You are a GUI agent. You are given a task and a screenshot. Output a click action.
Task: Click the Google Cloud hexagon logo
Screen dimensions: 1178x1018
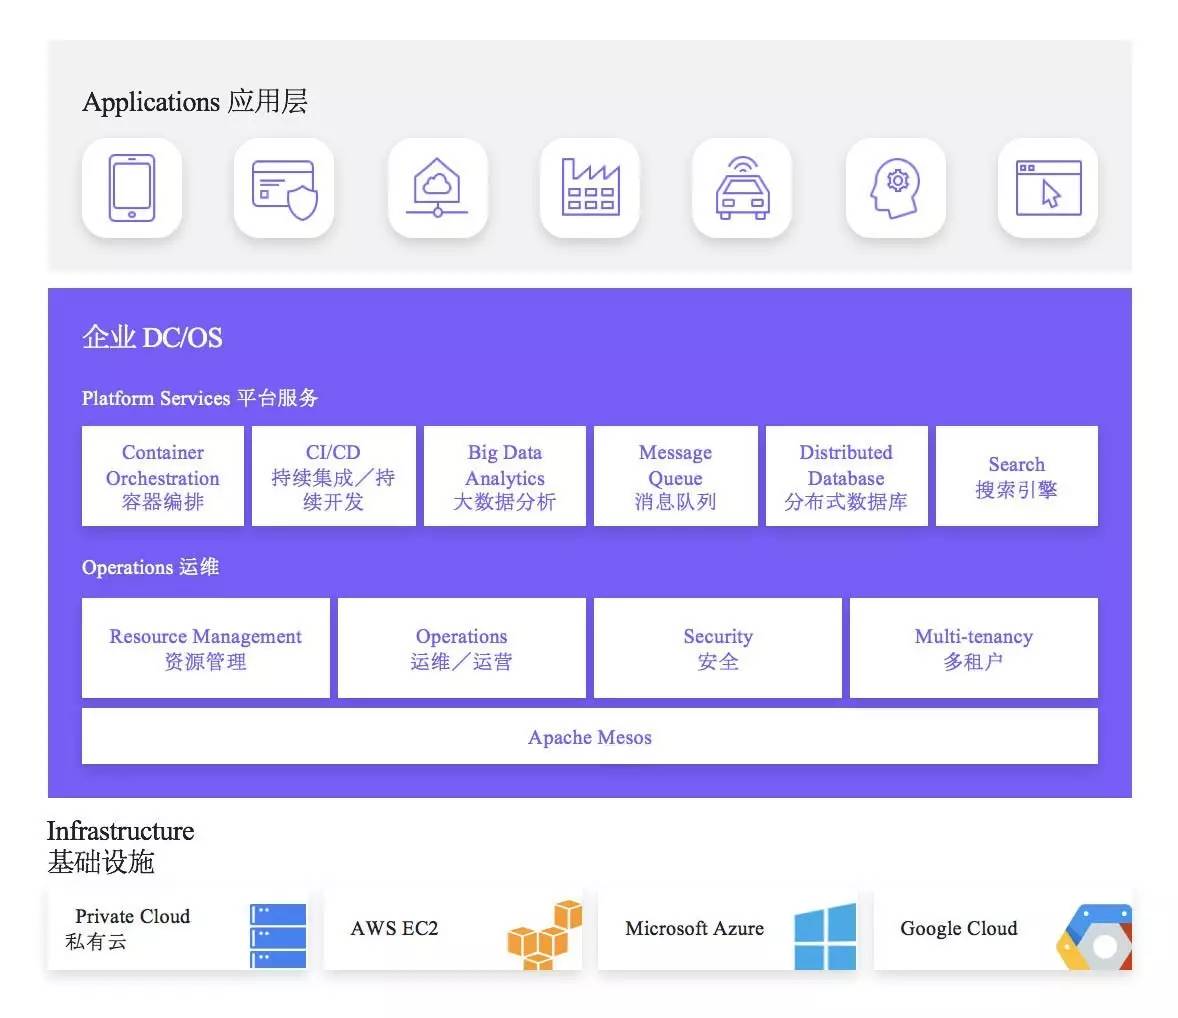point(1096,937)
